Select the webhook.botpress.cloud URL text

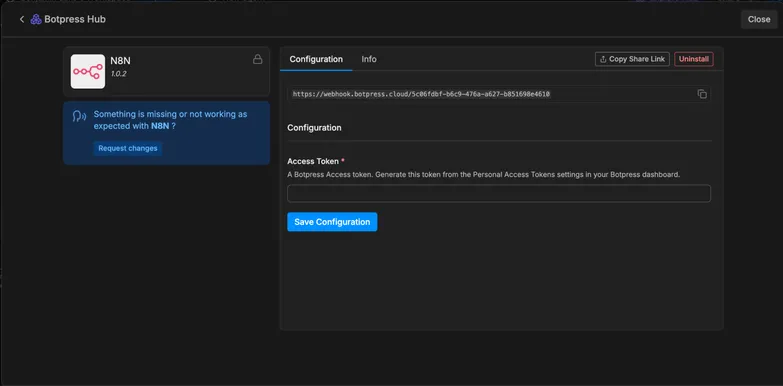421,94
